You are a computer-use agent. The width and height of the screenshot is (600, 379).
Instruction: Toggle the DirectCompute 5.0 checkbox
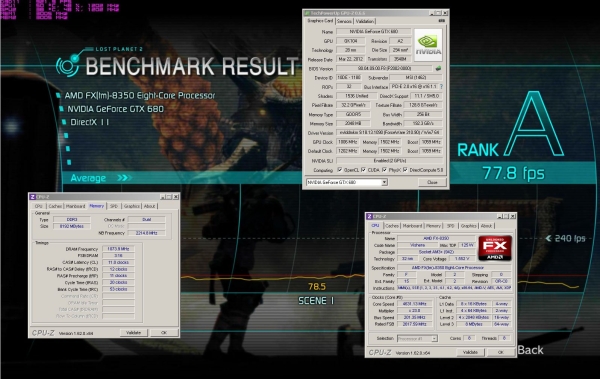click(405, 170)
